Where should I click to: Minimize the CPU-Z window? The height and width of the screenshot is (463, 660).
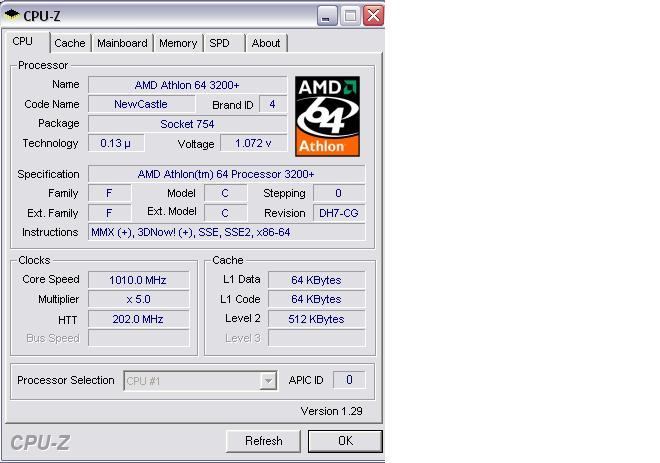pyautogui.click(x=327, y=16)
